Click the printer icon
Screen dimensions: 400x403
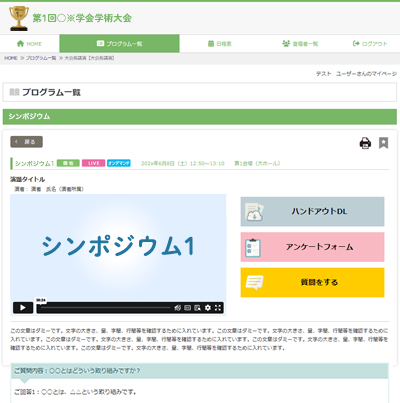365,143
